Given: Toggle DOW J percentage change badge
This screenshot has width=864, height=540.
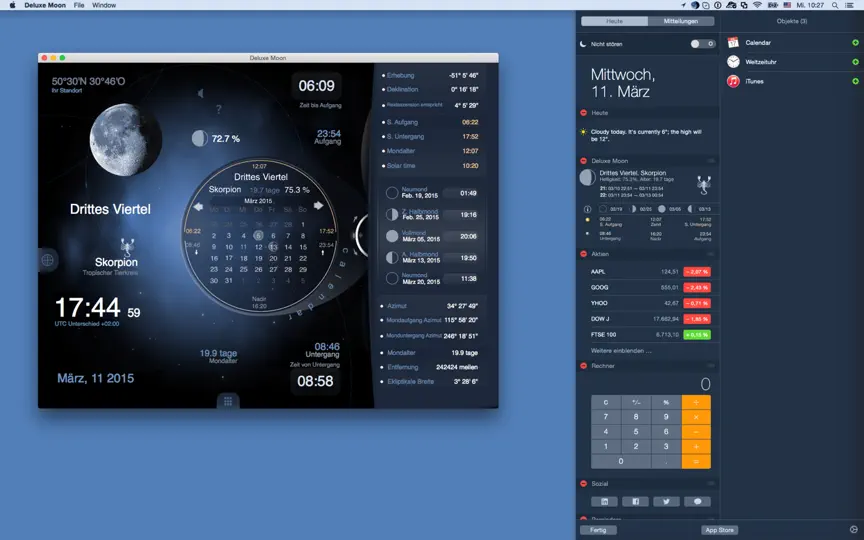Looking at the screenshot, I should (696, 319).
